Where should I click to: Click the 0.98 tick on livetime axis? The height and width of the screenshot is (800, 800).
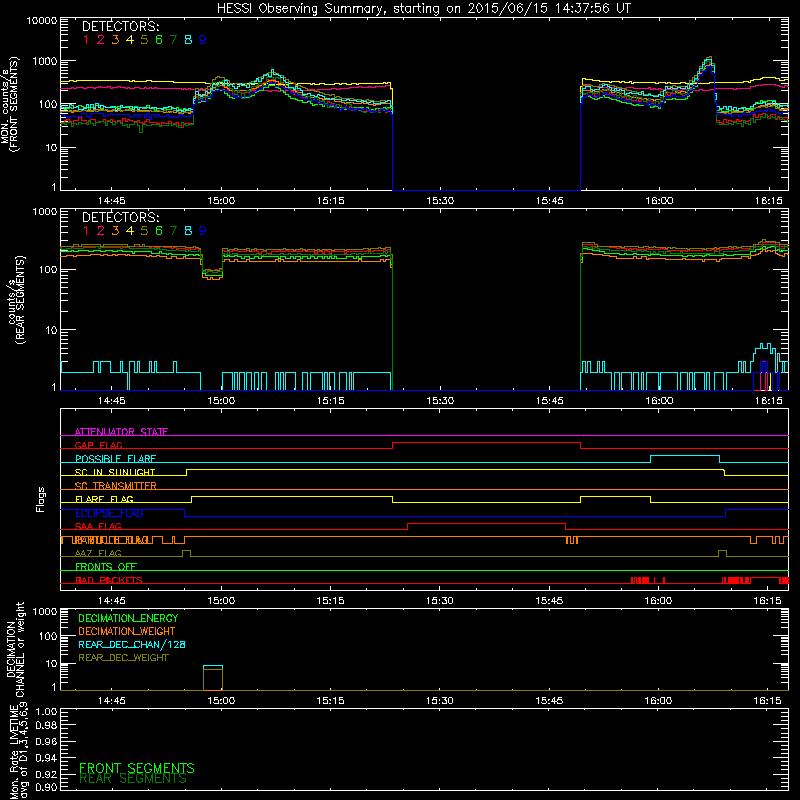pos(46,726)
